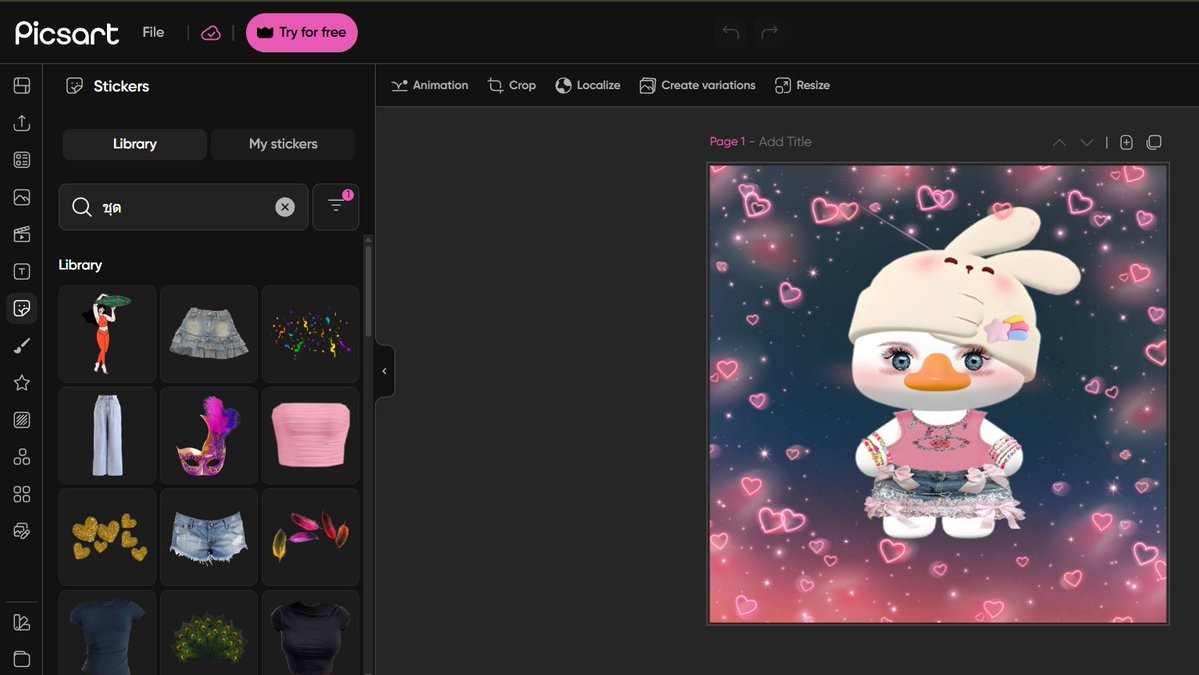Click the Picsart logo
The image size is (1199, 675).
point(67,32)
